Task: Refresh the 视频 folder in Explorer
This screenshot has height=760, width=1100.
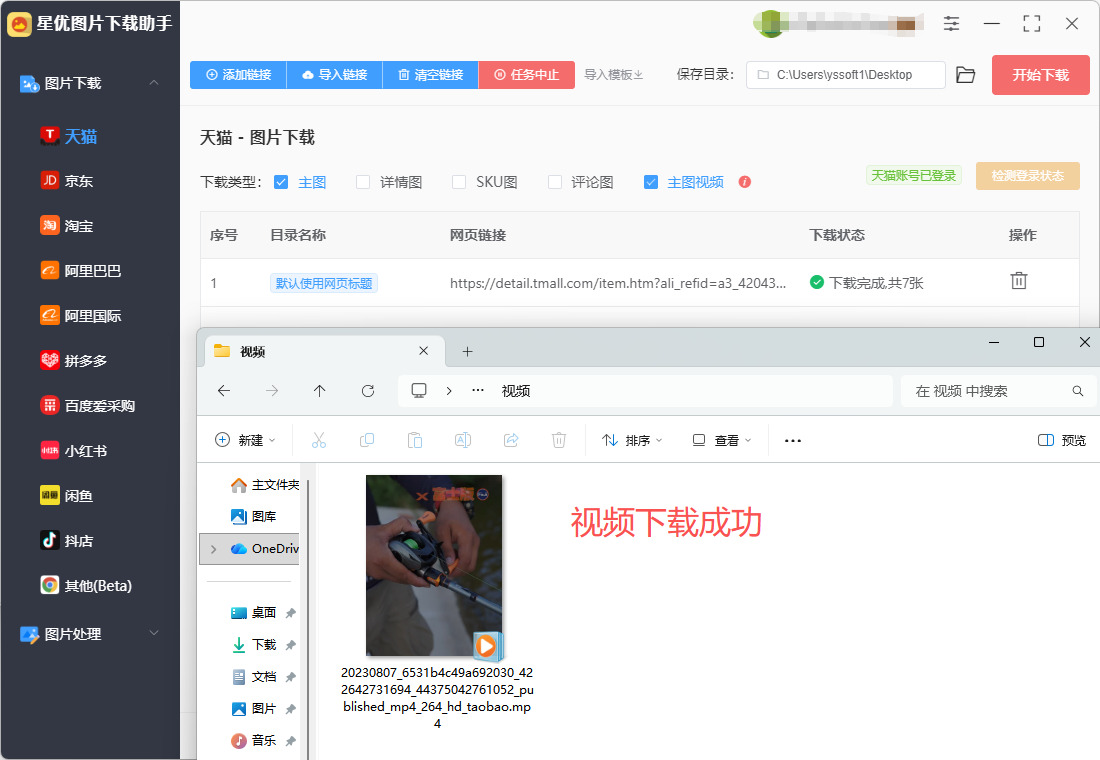Action: [x=368, y=391]
